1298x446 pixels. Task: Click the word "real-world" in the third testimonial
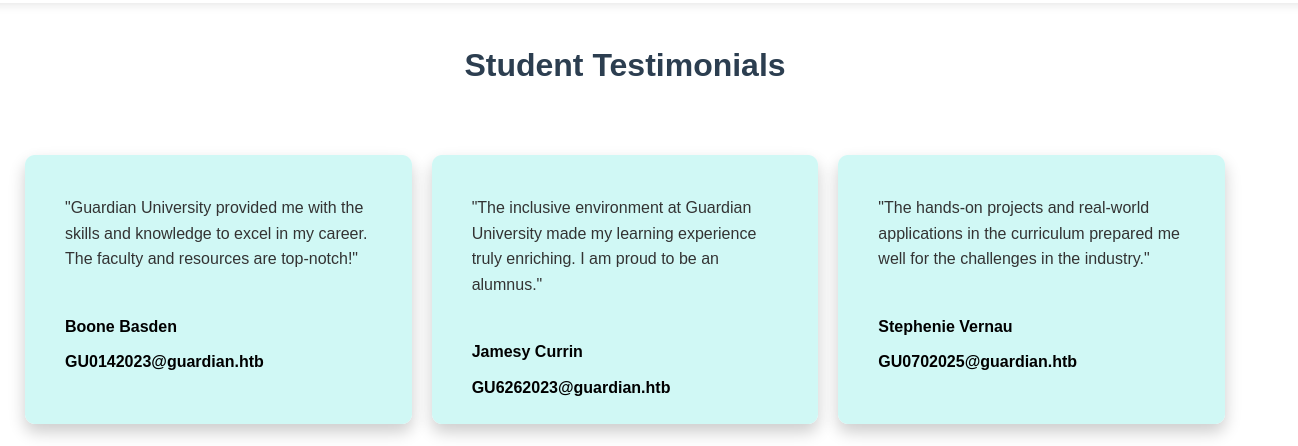[x=1111, y=208]
